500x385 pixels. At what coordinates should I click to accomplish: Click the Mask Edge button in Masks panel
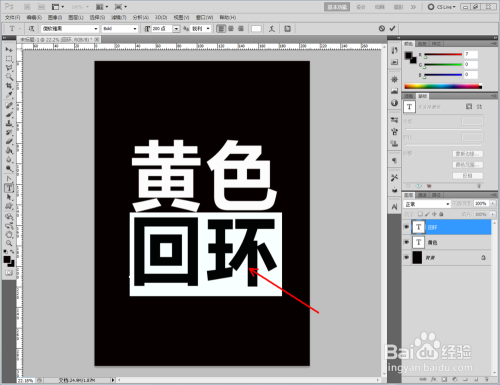pyautogui.click(x=468, y=154)
